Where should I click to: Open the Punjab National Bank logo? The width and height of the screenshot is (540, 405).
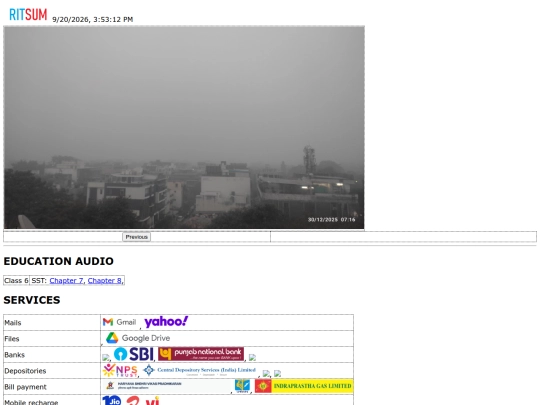click(201, 354)
